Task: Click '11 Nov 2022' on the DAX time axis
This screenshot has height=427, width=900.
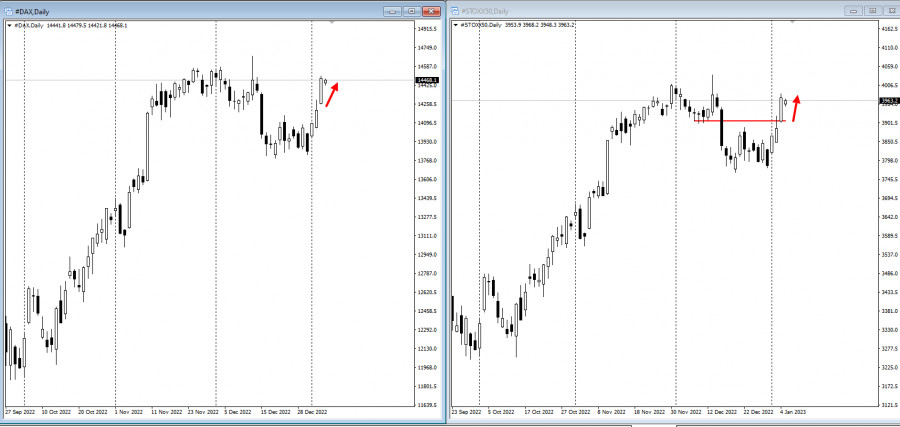Action: tap(165, 412)
